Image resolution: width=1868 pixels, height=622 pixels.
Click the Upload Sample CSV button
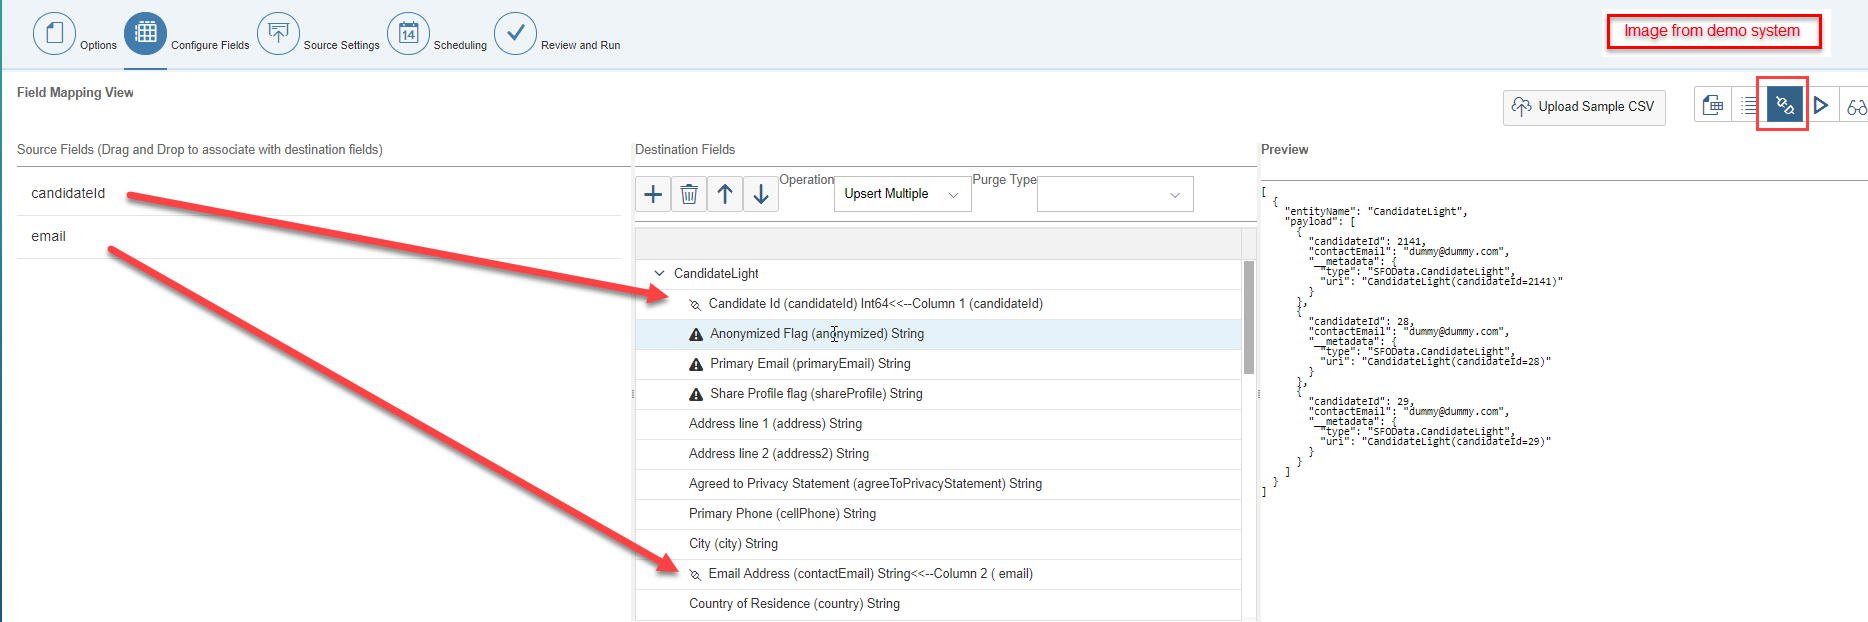pos(1584,107)
